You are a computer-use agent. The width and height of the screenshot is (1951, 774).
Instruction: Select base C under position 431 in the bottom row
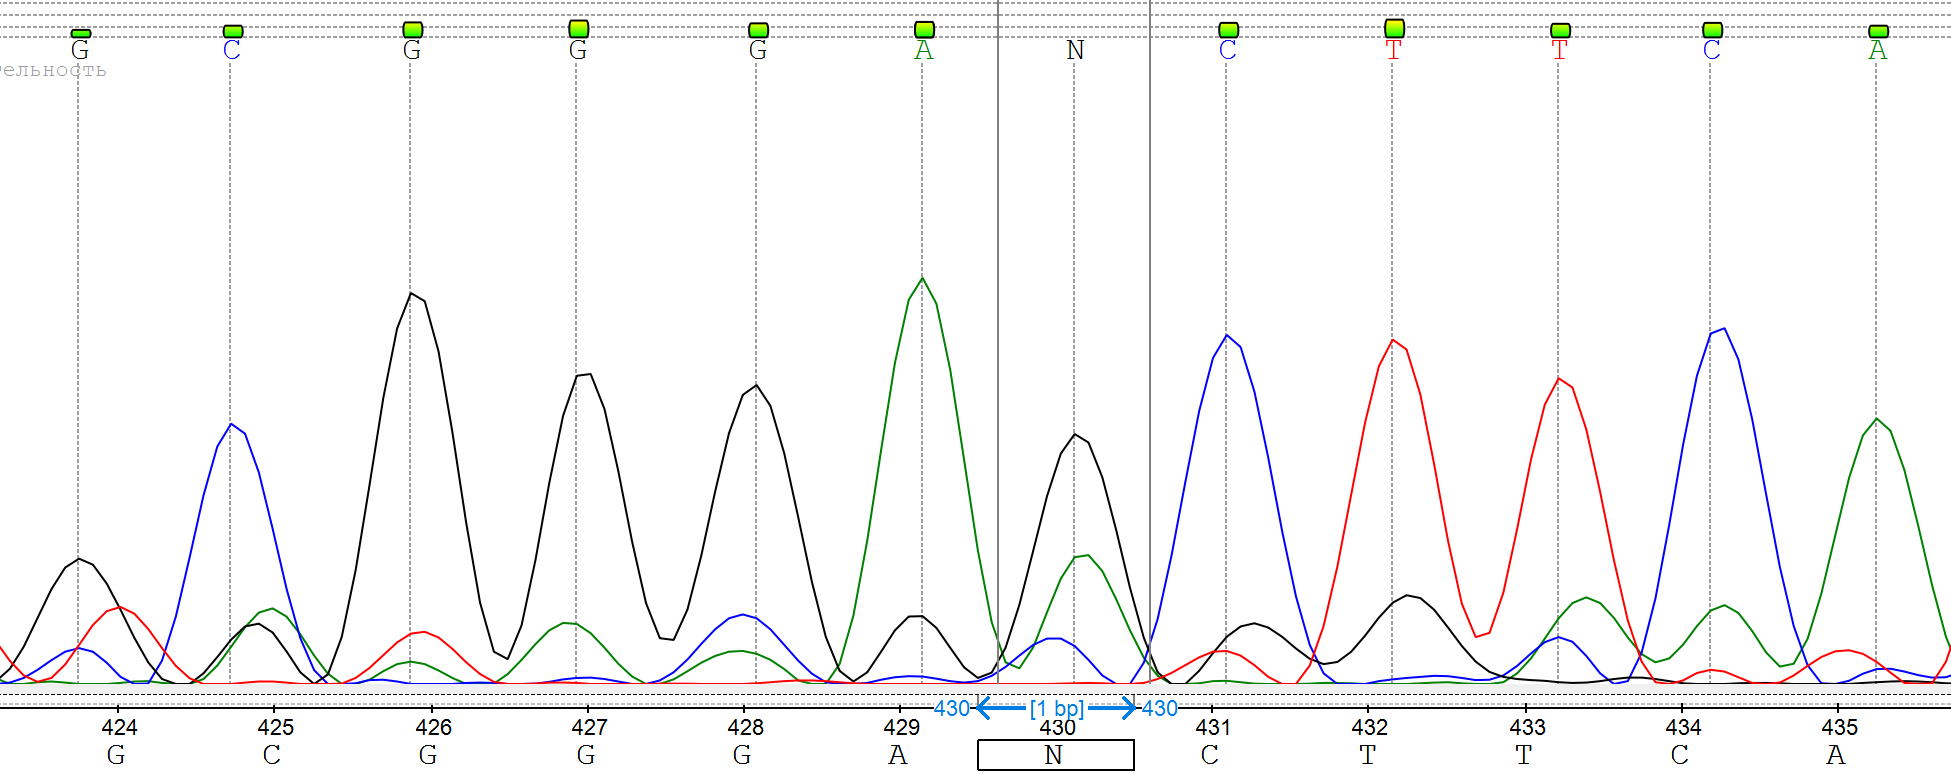[x=1210, y=755]
